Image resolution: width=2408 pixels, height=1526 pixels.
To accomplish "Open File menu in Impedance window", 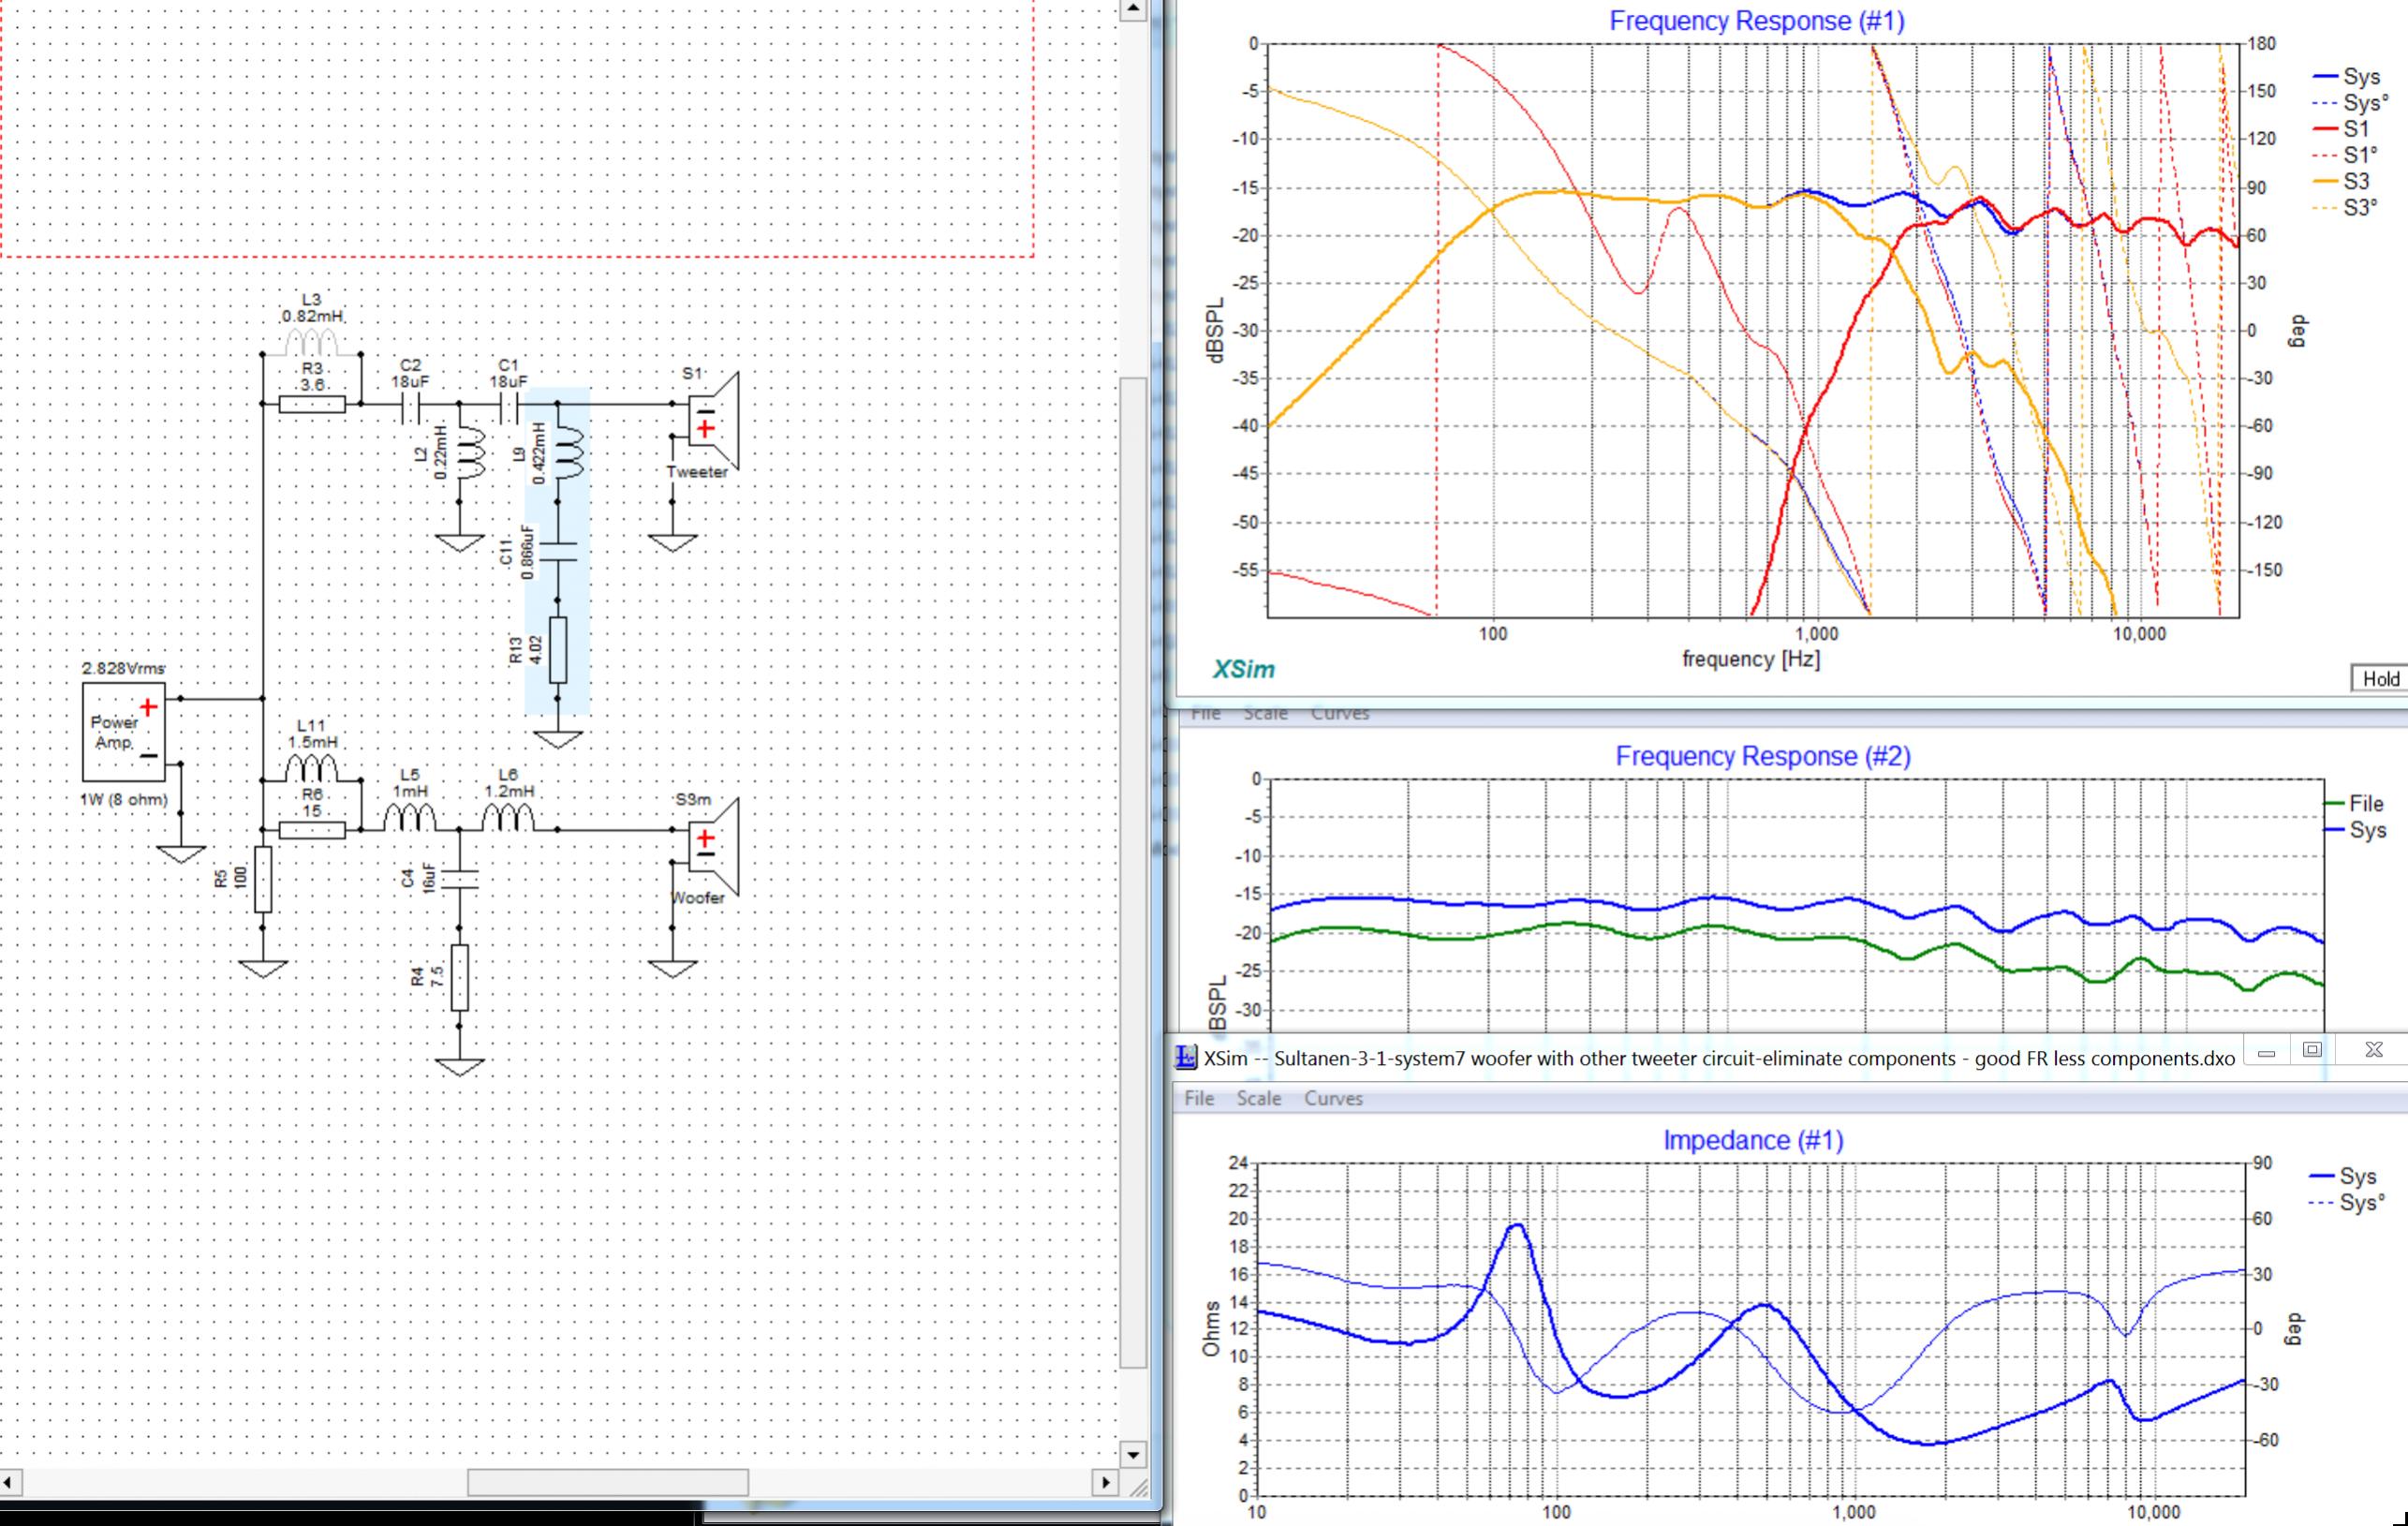I will [1198, 1098].
